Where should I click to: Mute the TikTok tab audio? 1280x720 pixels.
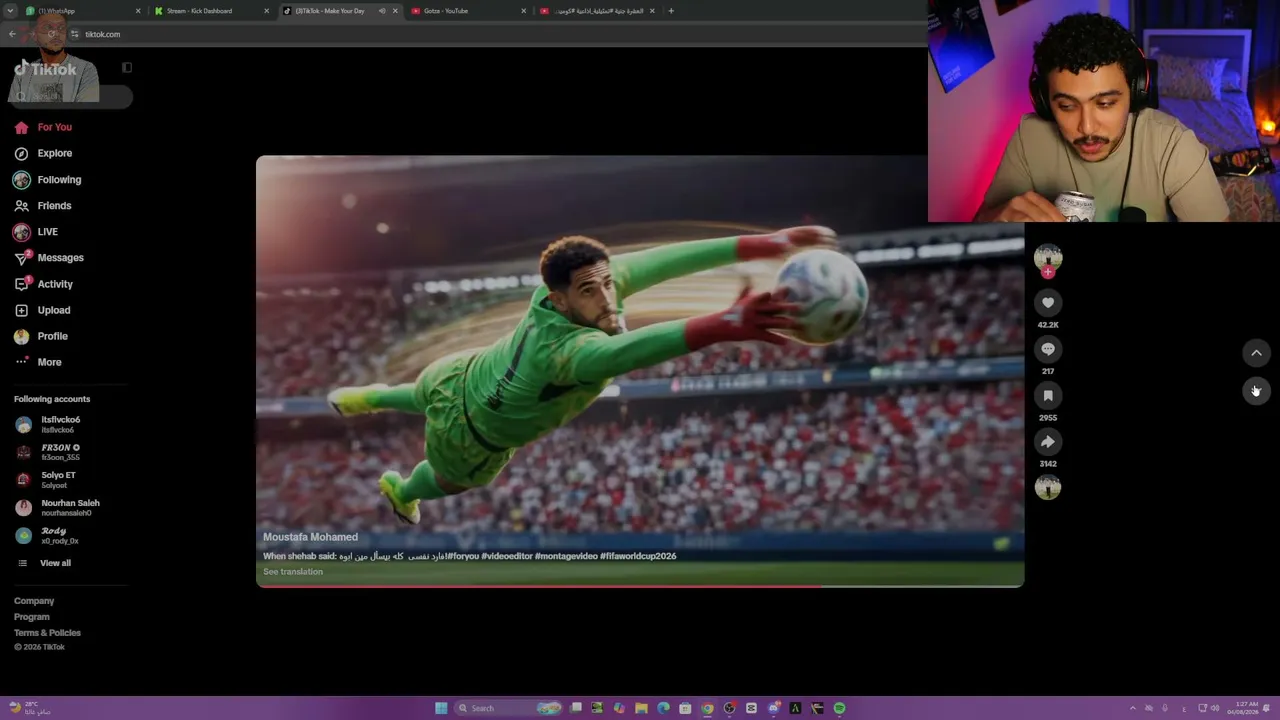click(x=382, y=11)
